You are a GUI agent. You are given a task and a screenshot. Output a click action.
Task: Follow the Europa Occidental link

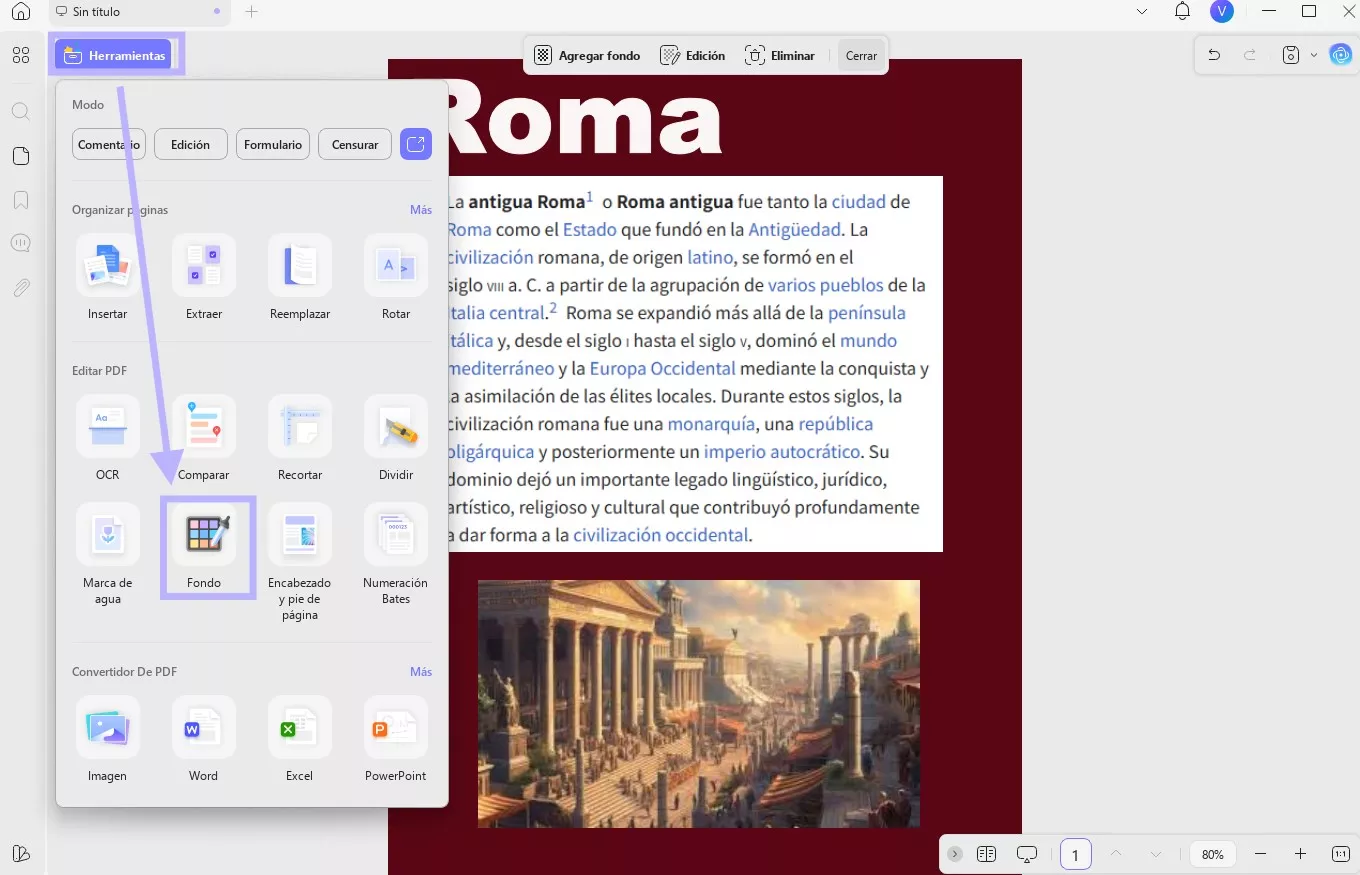coord(662,368)
